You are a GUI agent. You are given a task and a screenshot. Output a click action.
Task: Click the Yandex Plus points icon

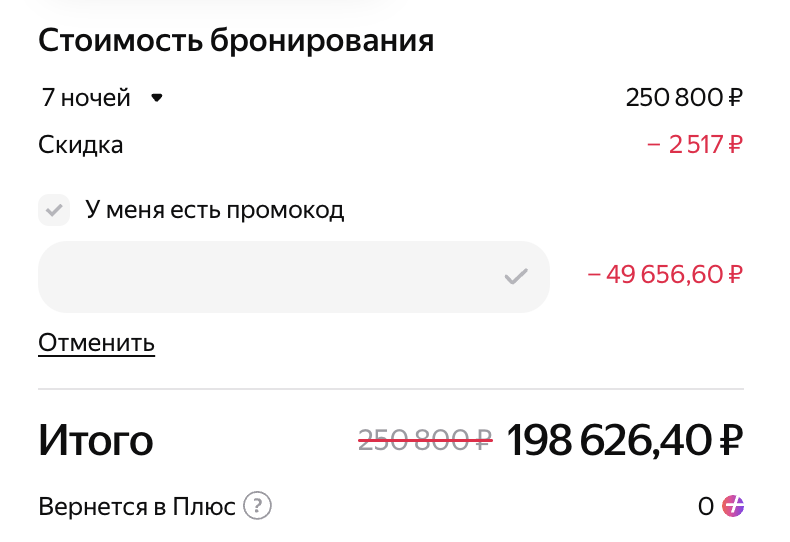click(x=733, y=506)
